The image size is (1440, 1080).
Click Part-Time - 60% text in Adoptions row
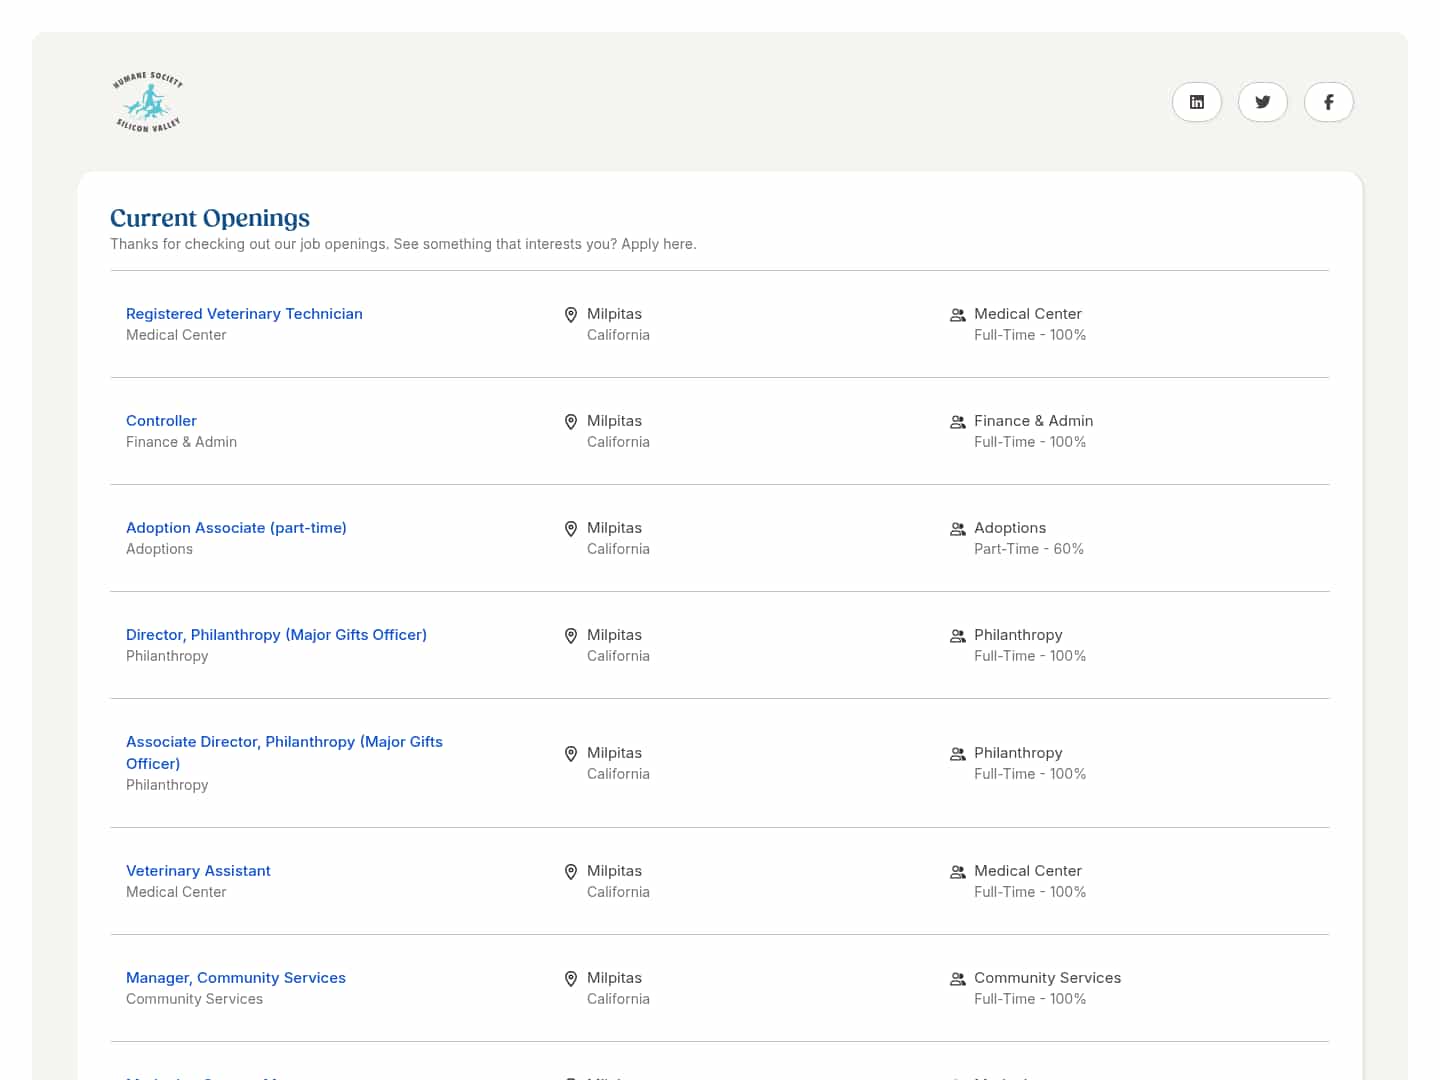pos(1028,549)
